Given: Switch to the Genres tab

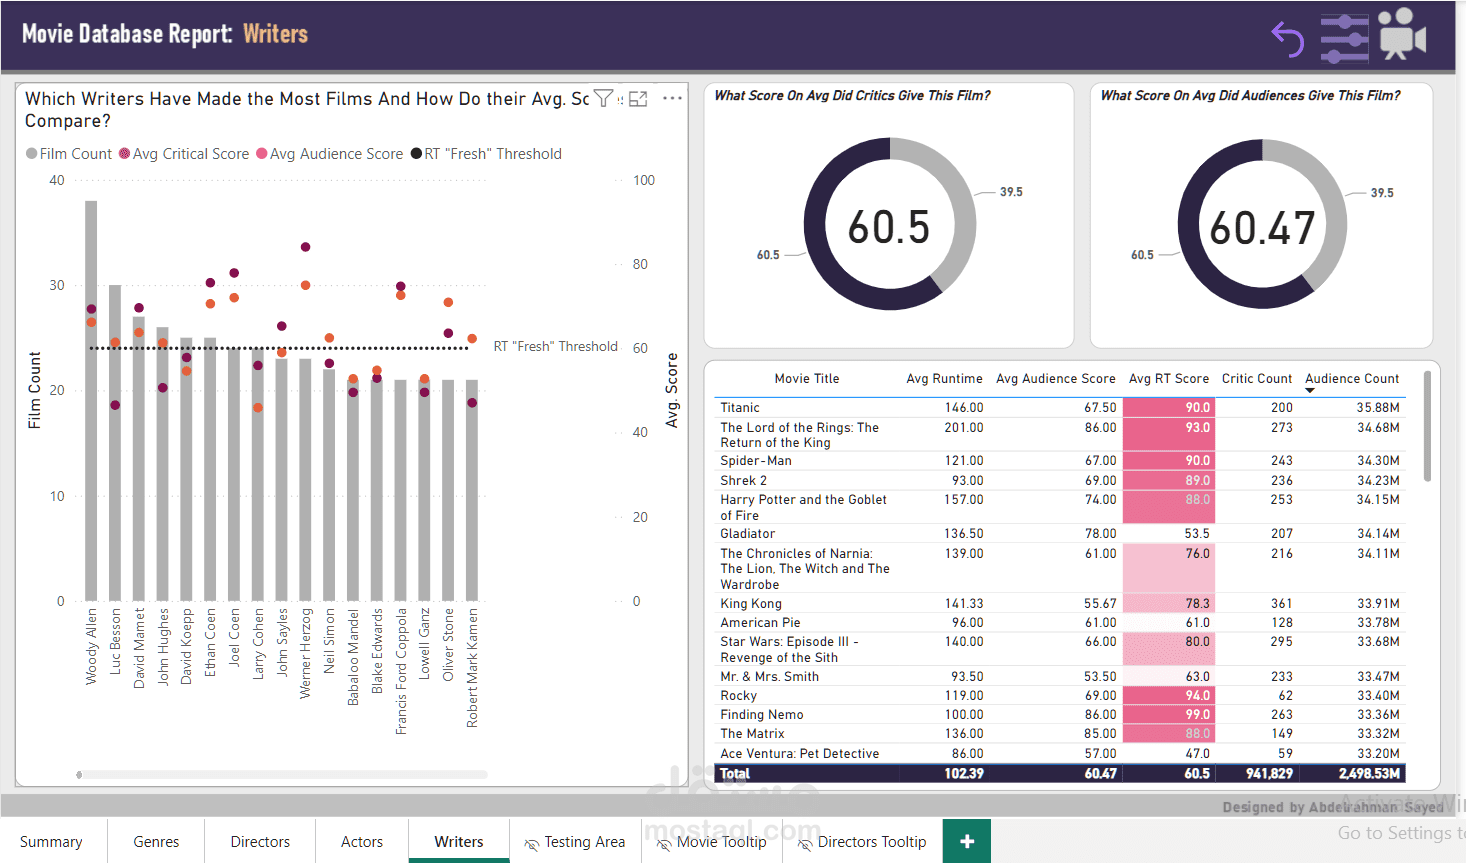Looking at the screenshot, I should pos(155,841).
